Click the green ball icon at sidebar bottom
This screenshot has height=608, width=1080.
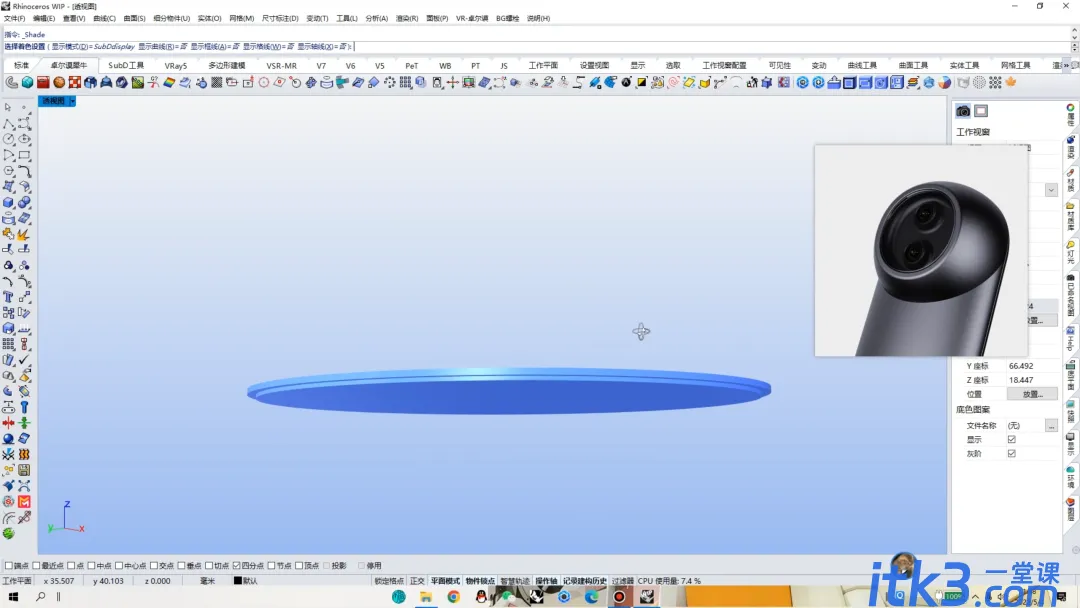tap(8, 534)
